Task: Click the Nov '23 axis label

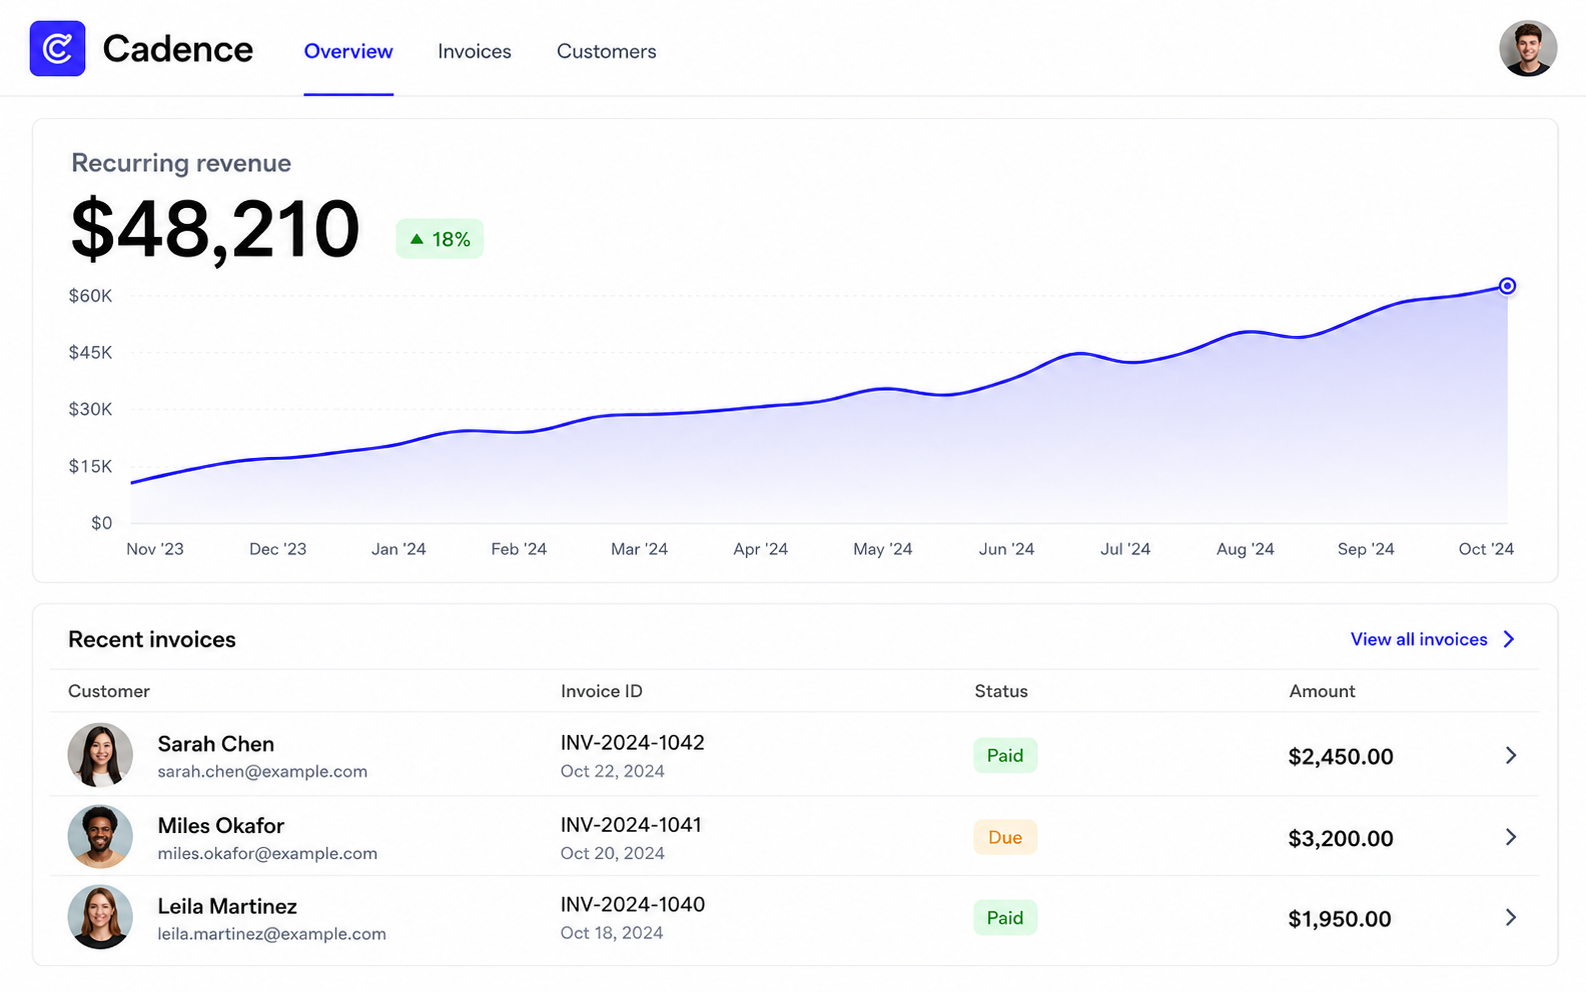Action: [x=155, y=549]
